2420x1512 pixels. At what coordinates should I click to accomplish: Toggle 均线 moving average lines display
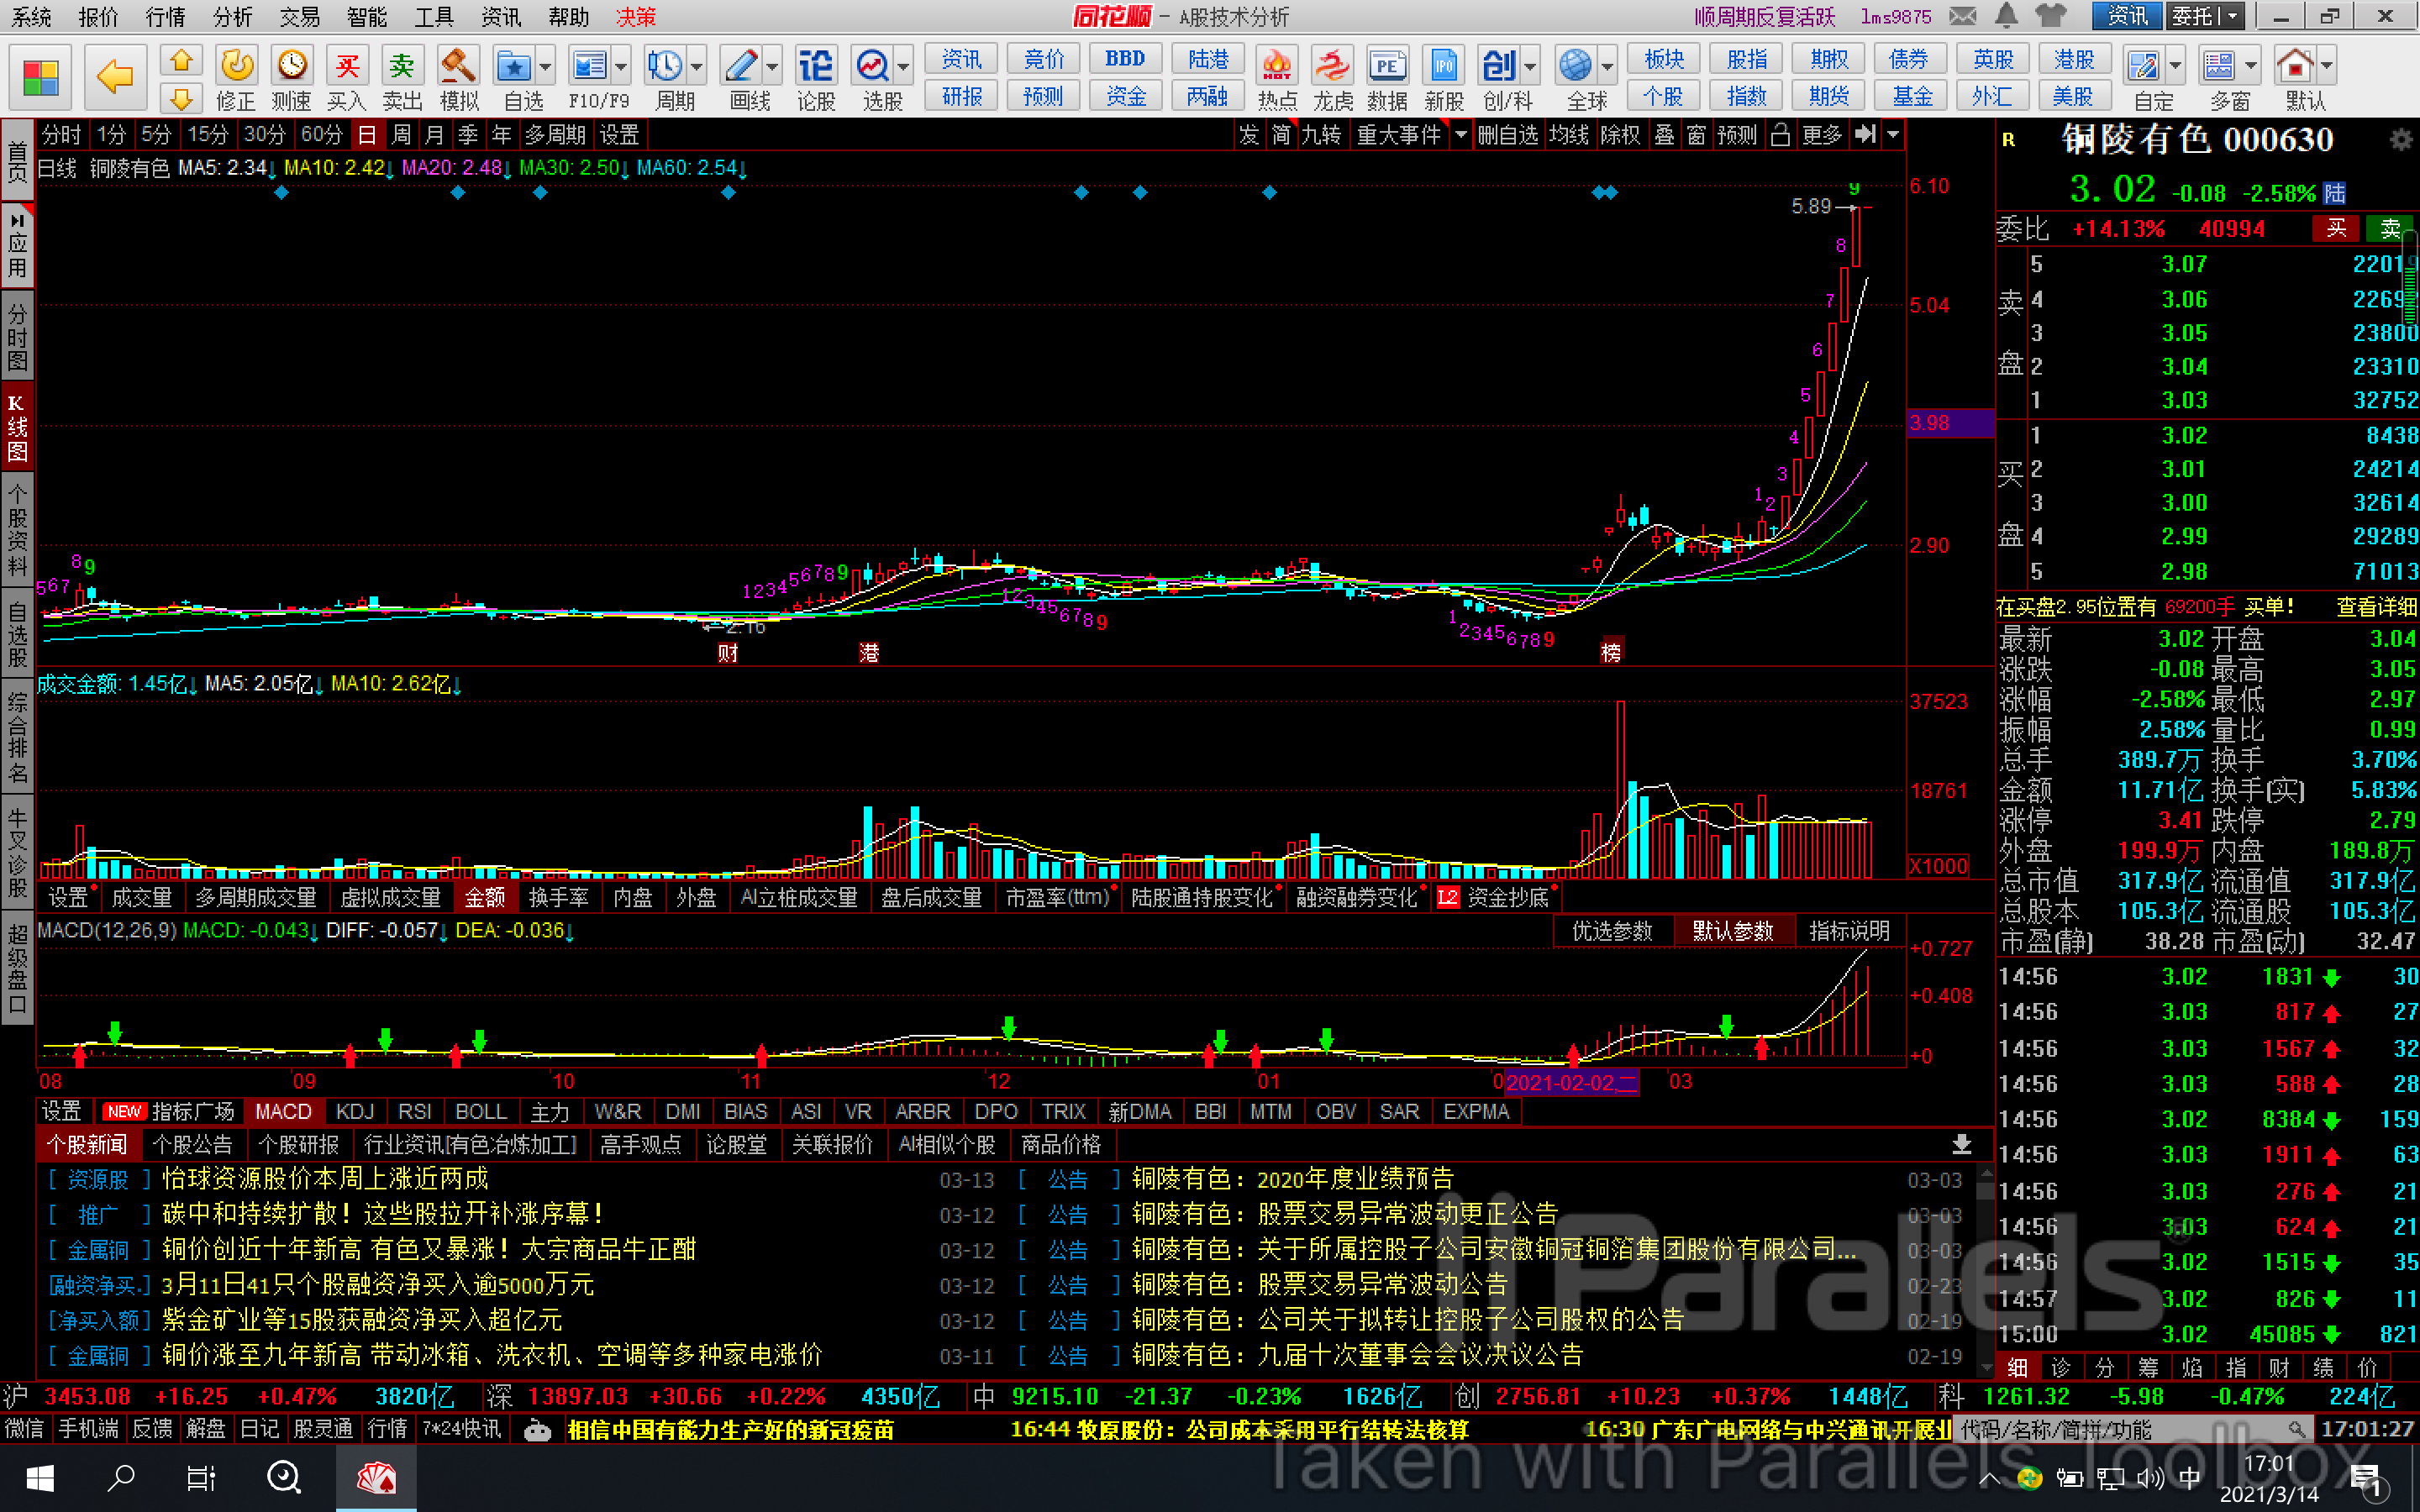[x=1568, y=135]
